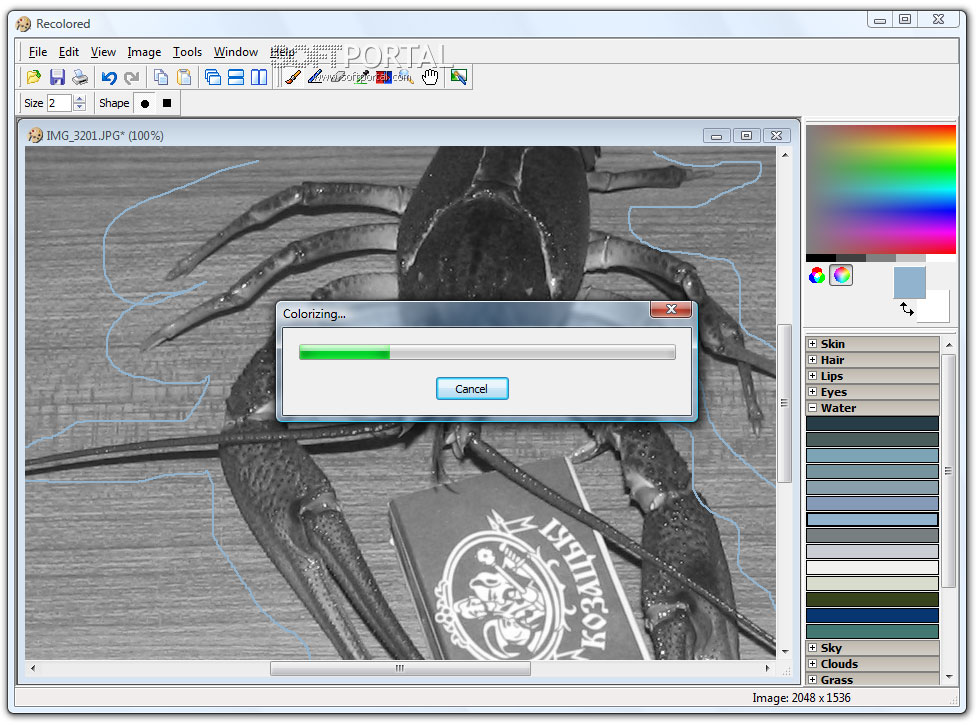Expand the Grass palette group
Image resolution: width=976 pixels, height=725 pixels.
[812, 680]
